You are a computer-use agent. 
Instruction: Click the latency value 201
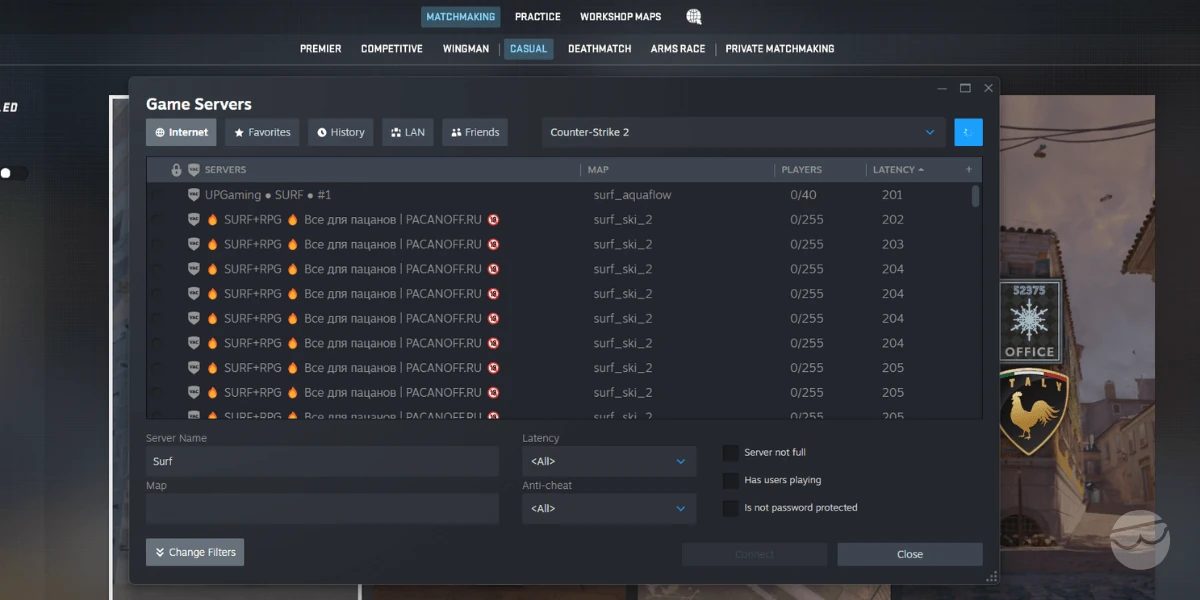(892, 195)
